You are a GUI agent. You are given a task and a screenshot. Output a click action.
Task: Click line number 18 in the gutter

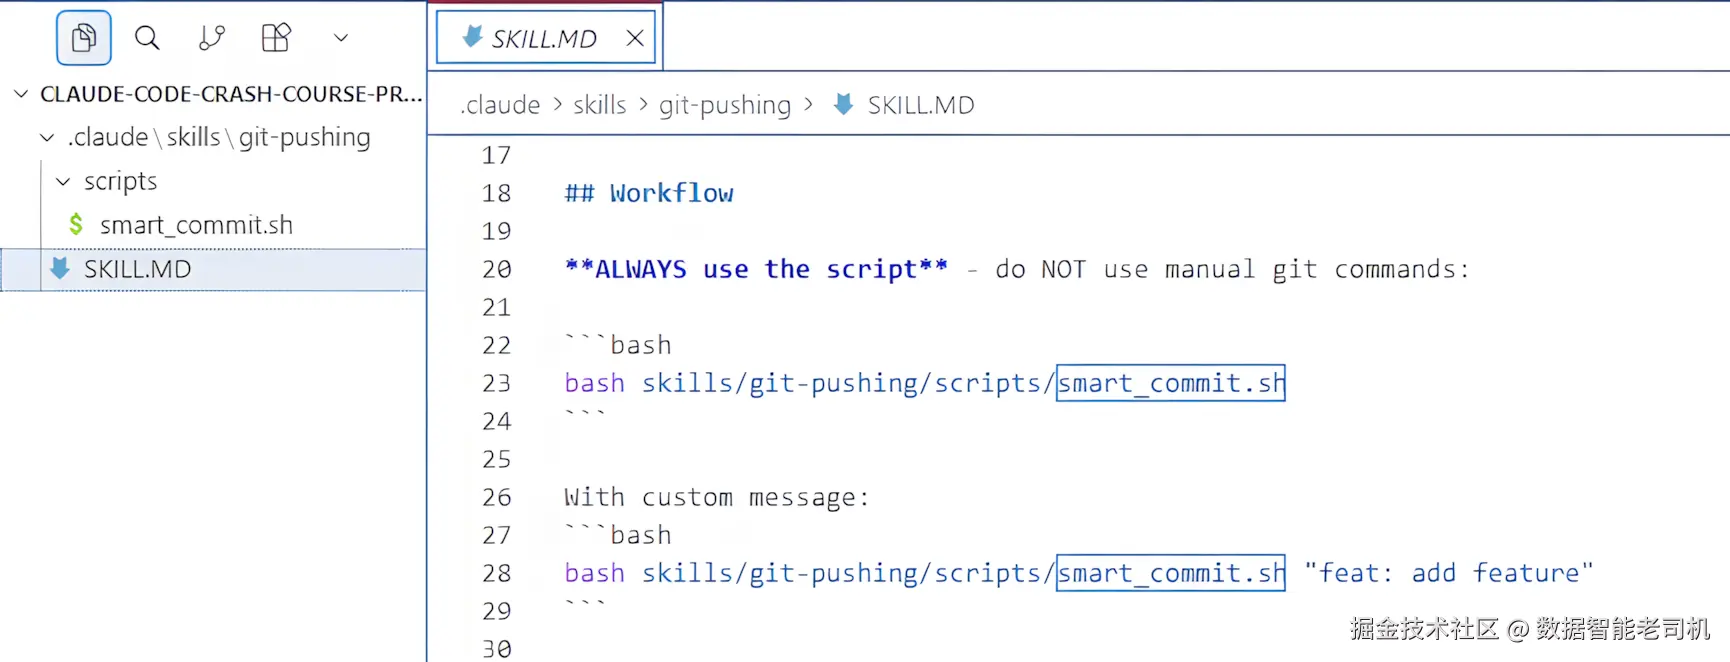tap(496, 193)
